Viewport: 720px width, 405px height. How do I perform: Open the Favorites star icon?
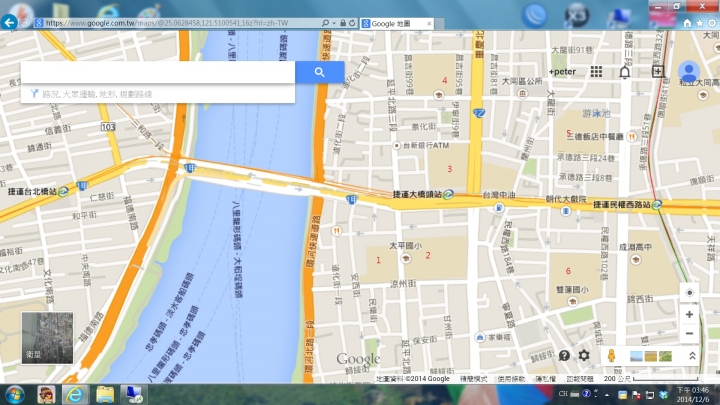coord(699,23)
